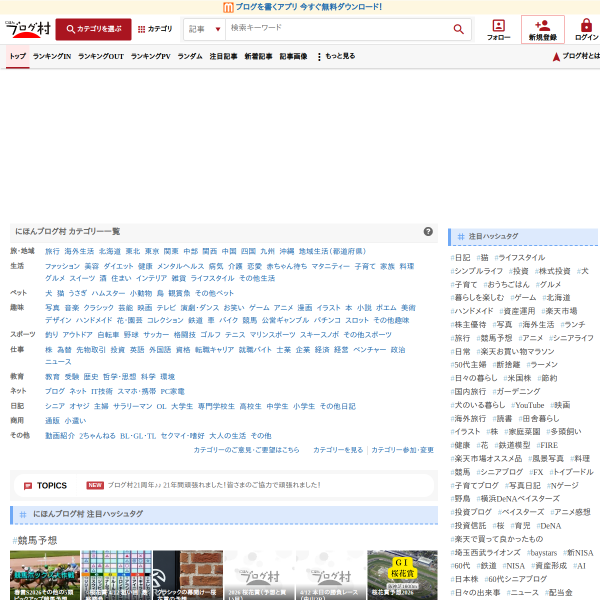Open the メンタルヘルス category link

click(181, 266)
